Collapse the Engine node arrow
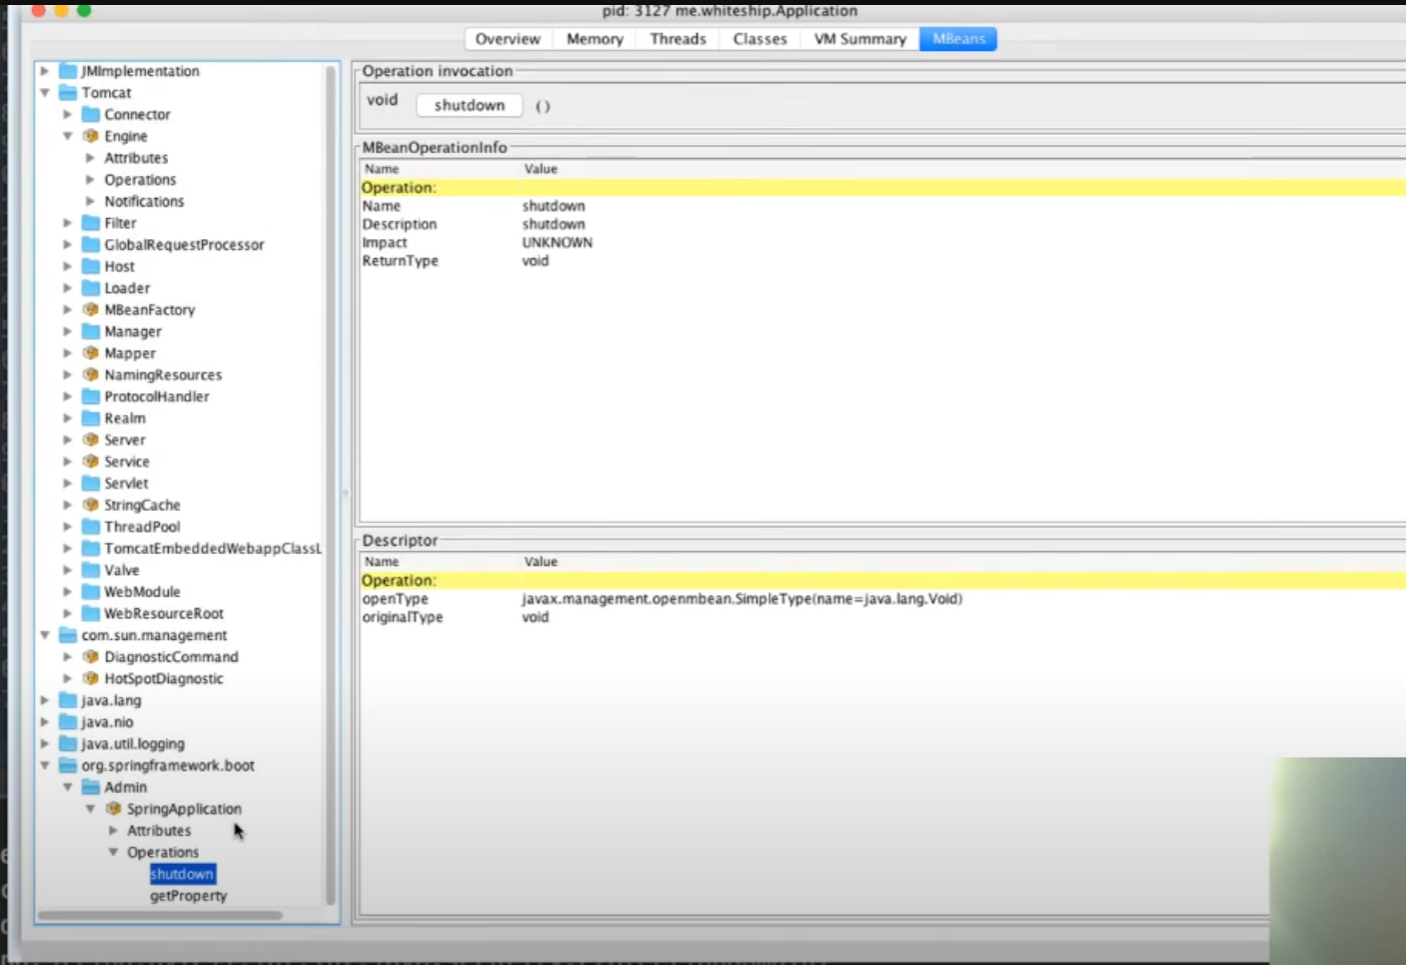The width and height of the screenshot is (1406, 965). click(x=67, y=136)
